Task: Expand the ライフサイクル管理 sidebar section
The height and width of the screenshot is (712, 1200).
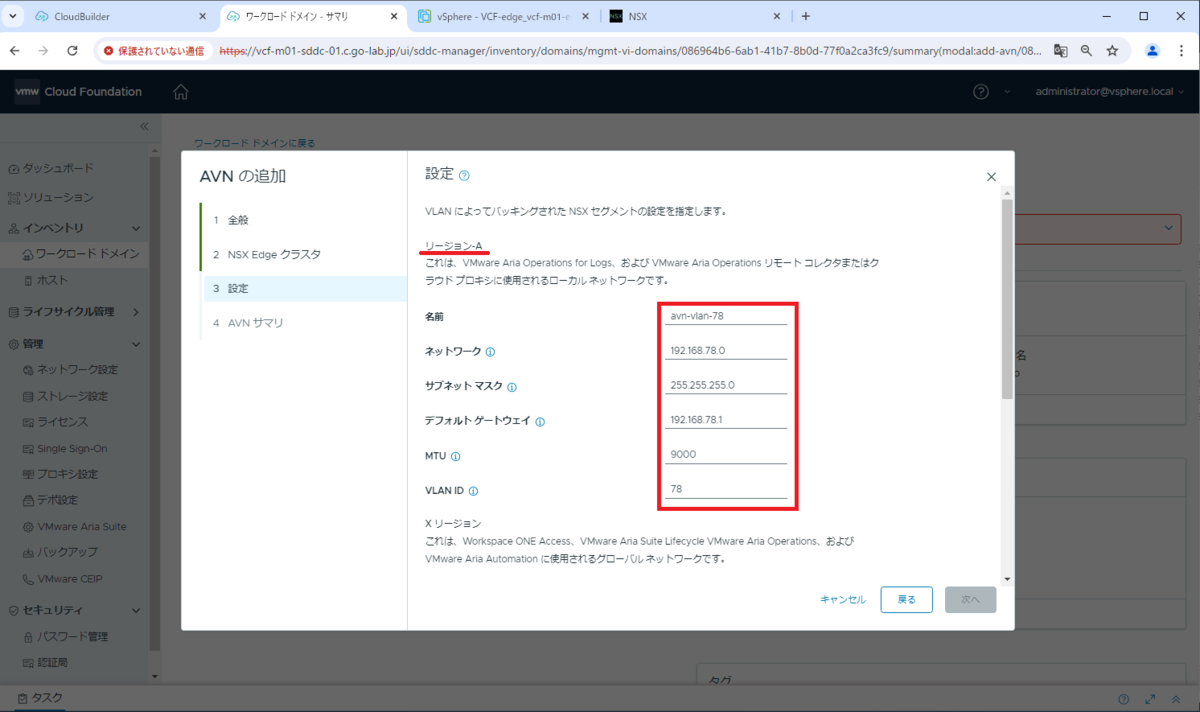Action: click(136, 312)
